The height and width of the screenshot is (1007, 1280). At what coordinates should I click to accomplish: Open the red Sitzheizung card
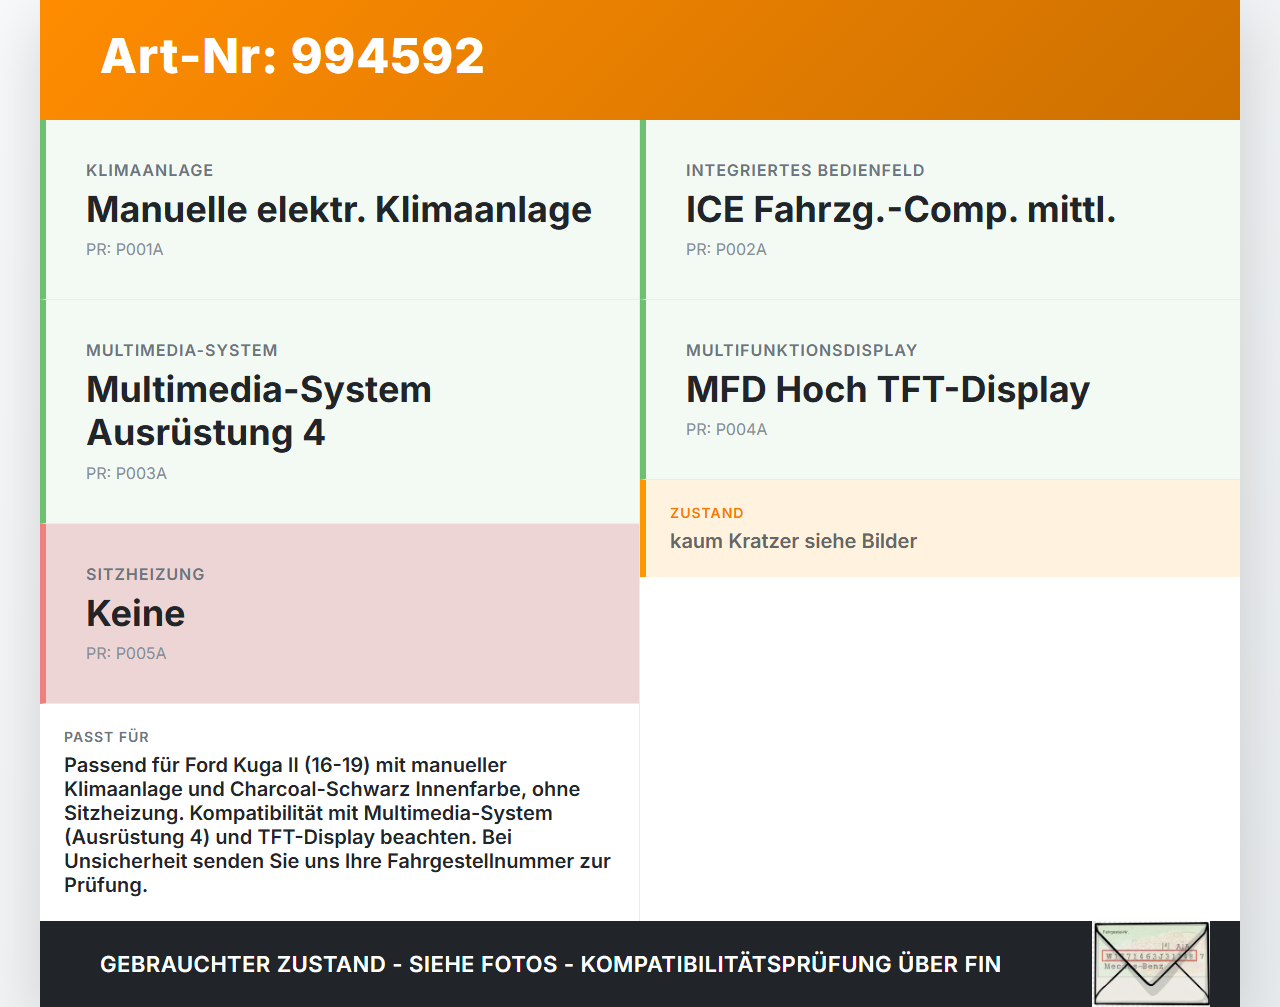[x=340, y=614]
